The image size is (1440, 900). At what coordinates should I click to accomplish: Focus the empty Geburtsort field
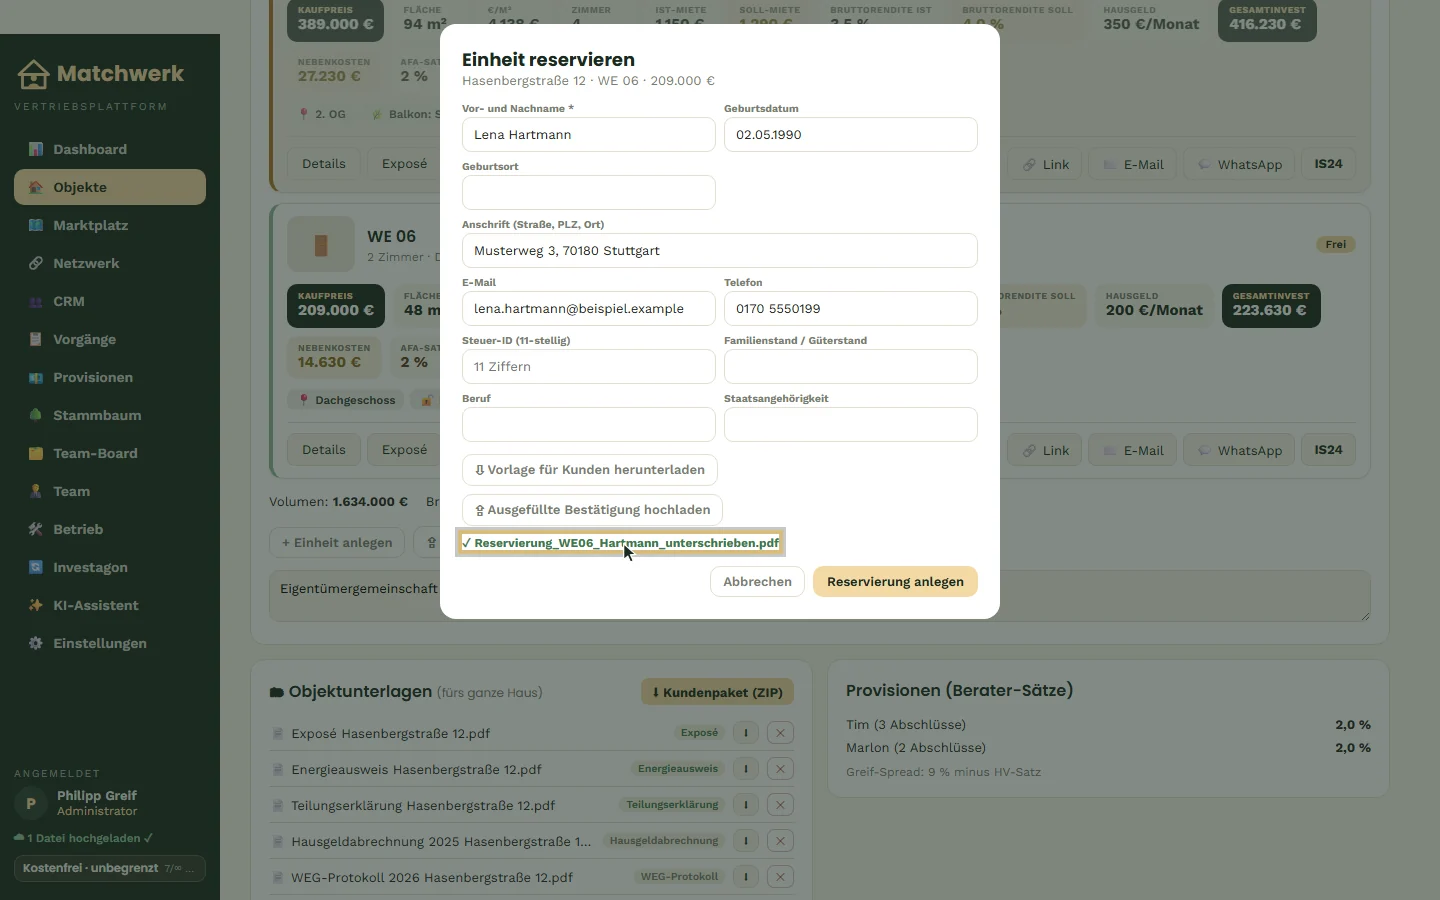coord(589,193)
